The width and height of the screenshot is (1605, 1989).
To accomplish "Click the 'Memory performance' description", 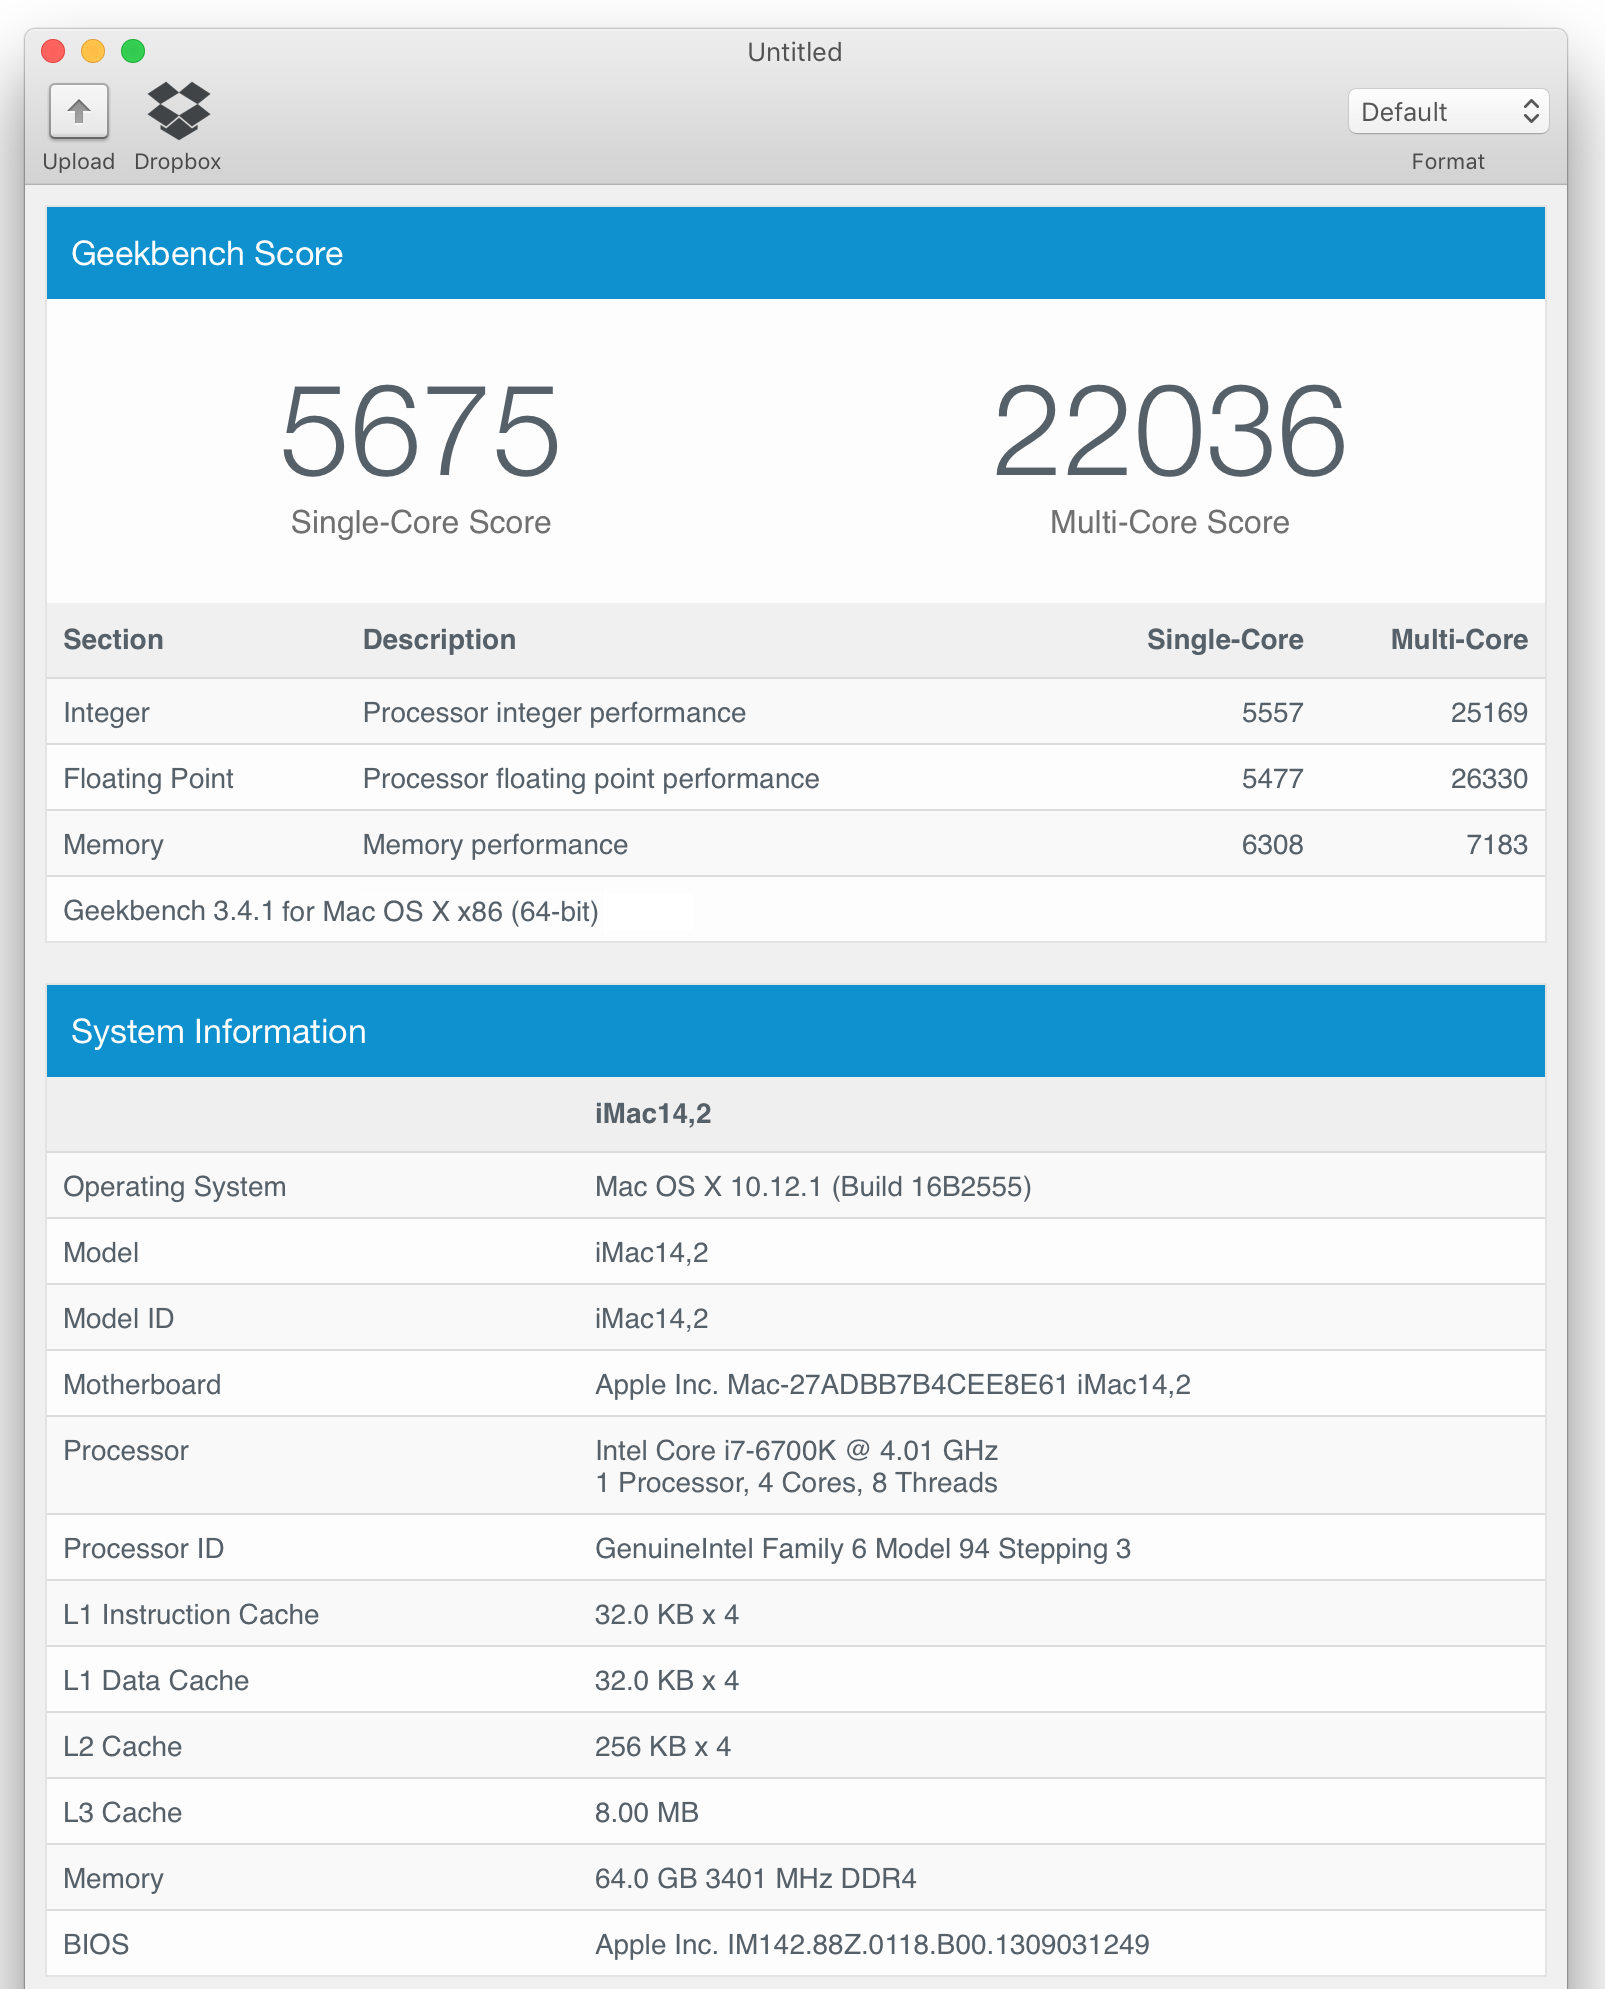I will click(x=495, y=845).
